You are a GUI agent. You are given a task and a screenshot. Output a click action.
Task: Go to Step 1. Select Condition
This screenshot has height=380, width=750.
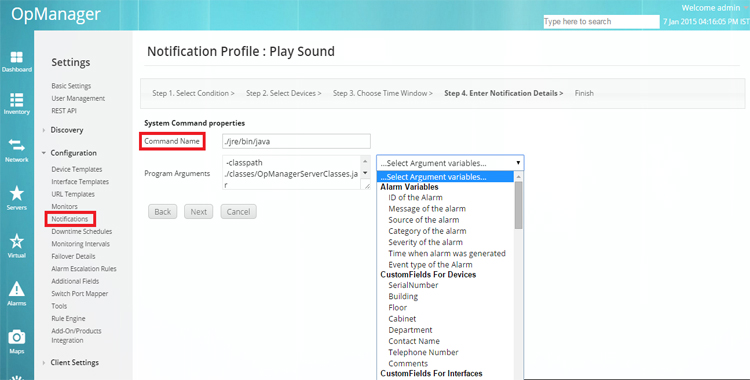(x=193, y=93)
